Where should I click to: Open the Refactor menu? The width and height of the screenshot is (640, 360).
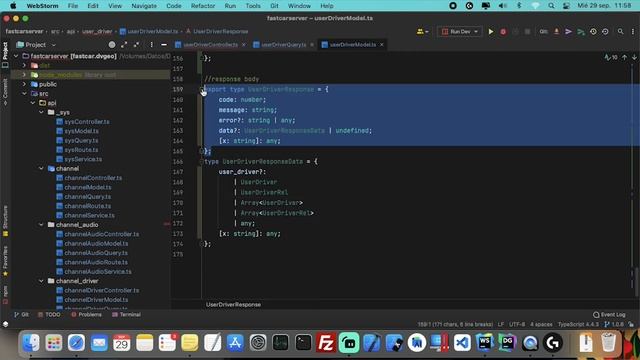(203, 6)
